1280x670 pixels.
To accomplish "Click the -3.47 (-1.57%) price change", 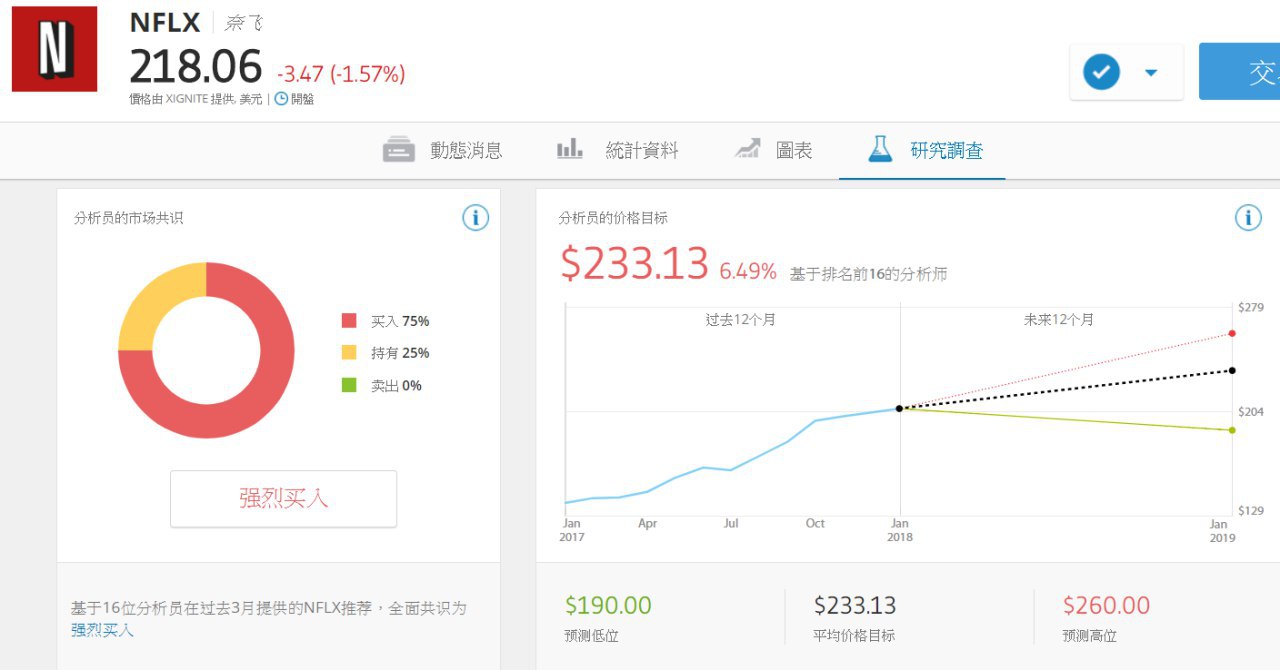I will [341, 74].
